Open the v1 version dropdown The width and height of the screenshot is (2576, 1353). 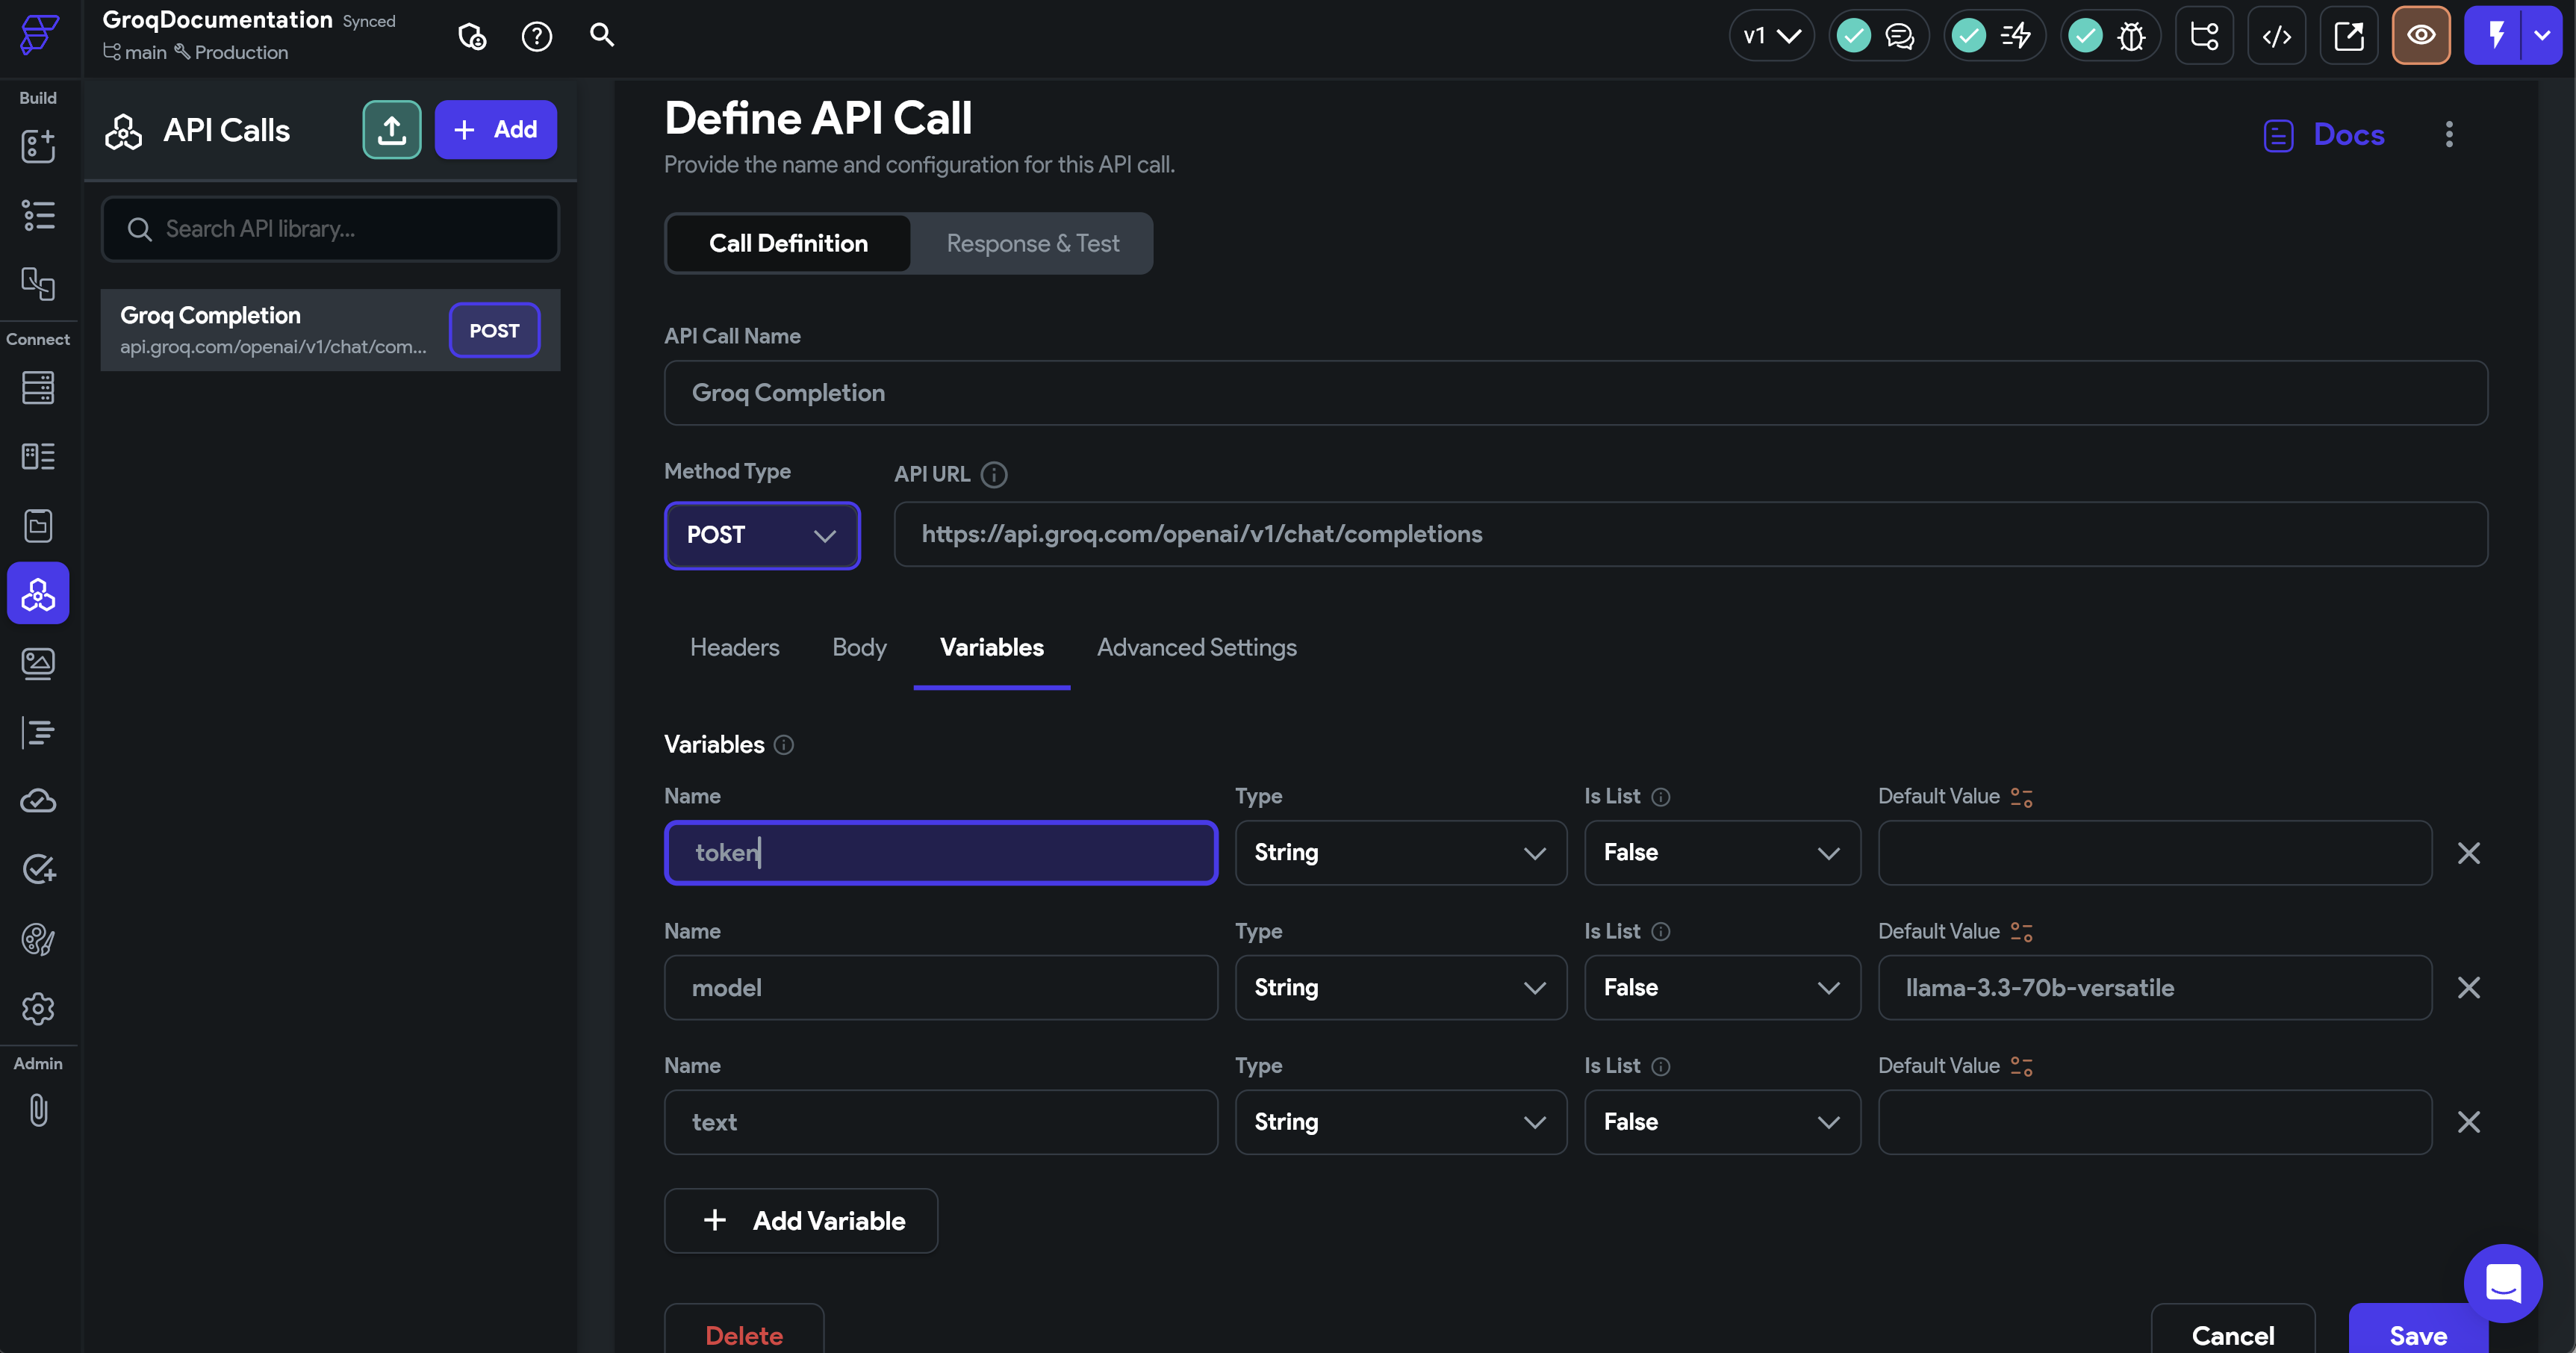tap(1772, 36)
